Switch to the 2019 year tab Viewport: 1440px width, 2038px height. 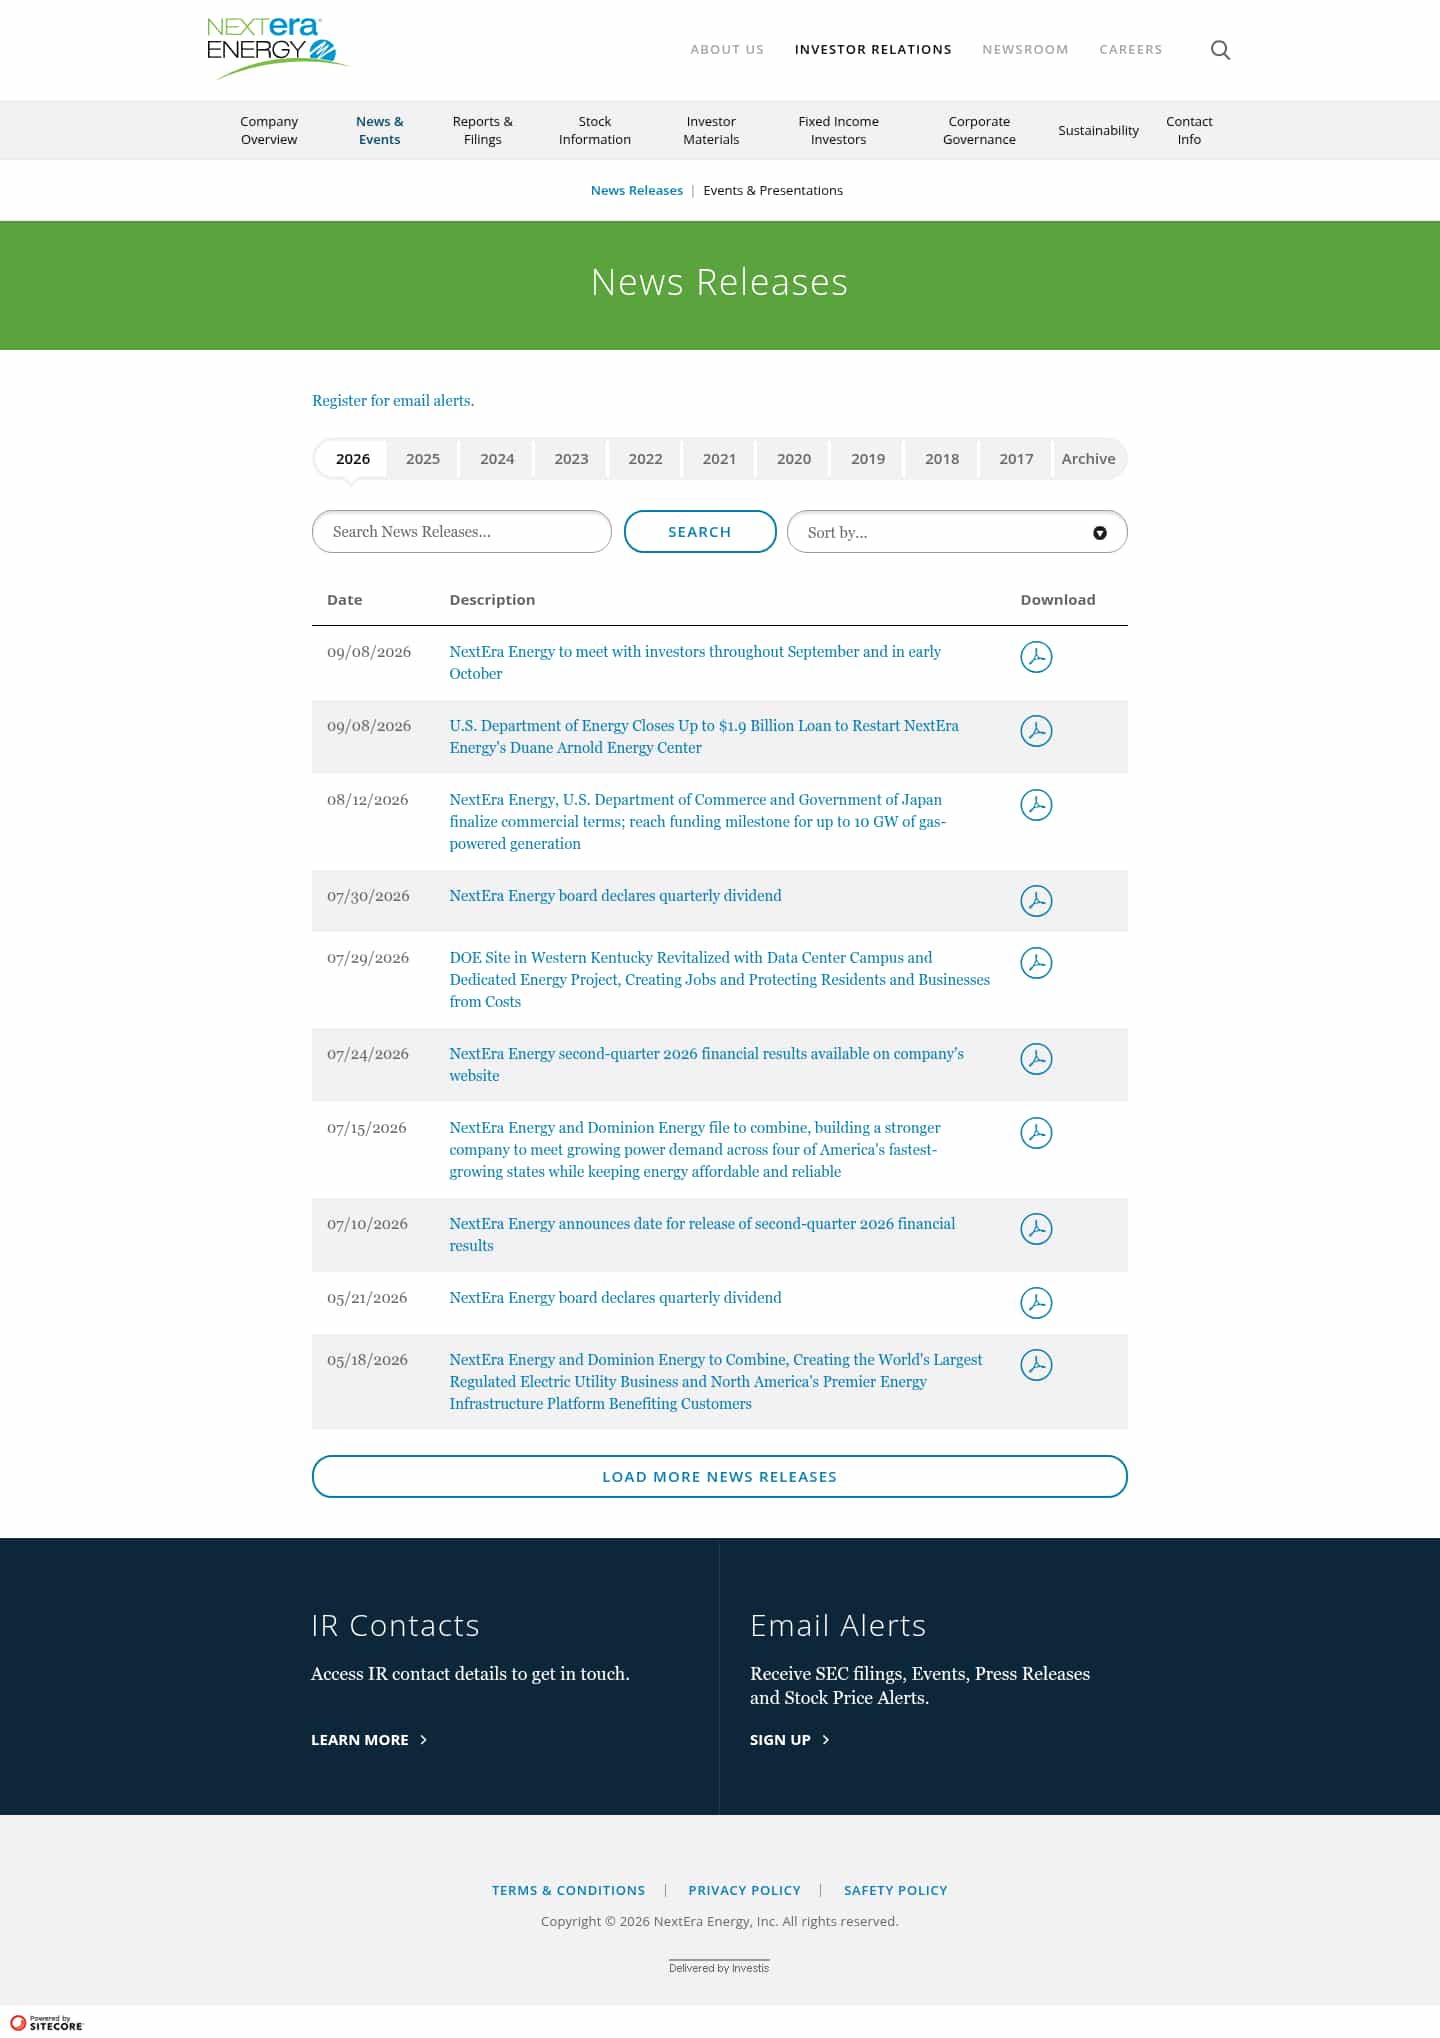point(868,459)
